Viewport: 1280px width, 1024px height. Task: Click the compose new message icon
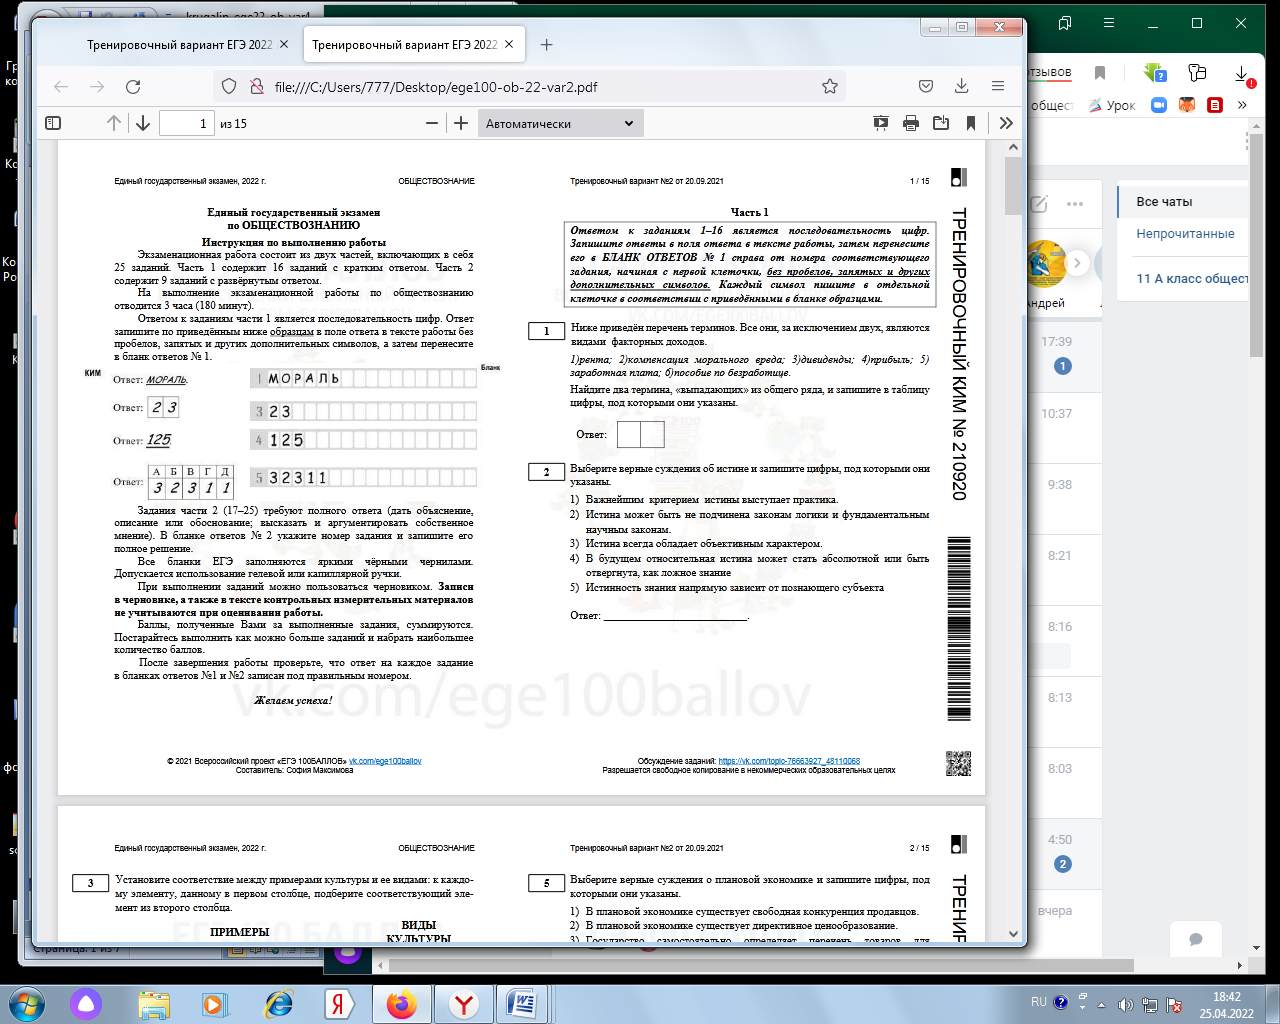point(1039,203)
